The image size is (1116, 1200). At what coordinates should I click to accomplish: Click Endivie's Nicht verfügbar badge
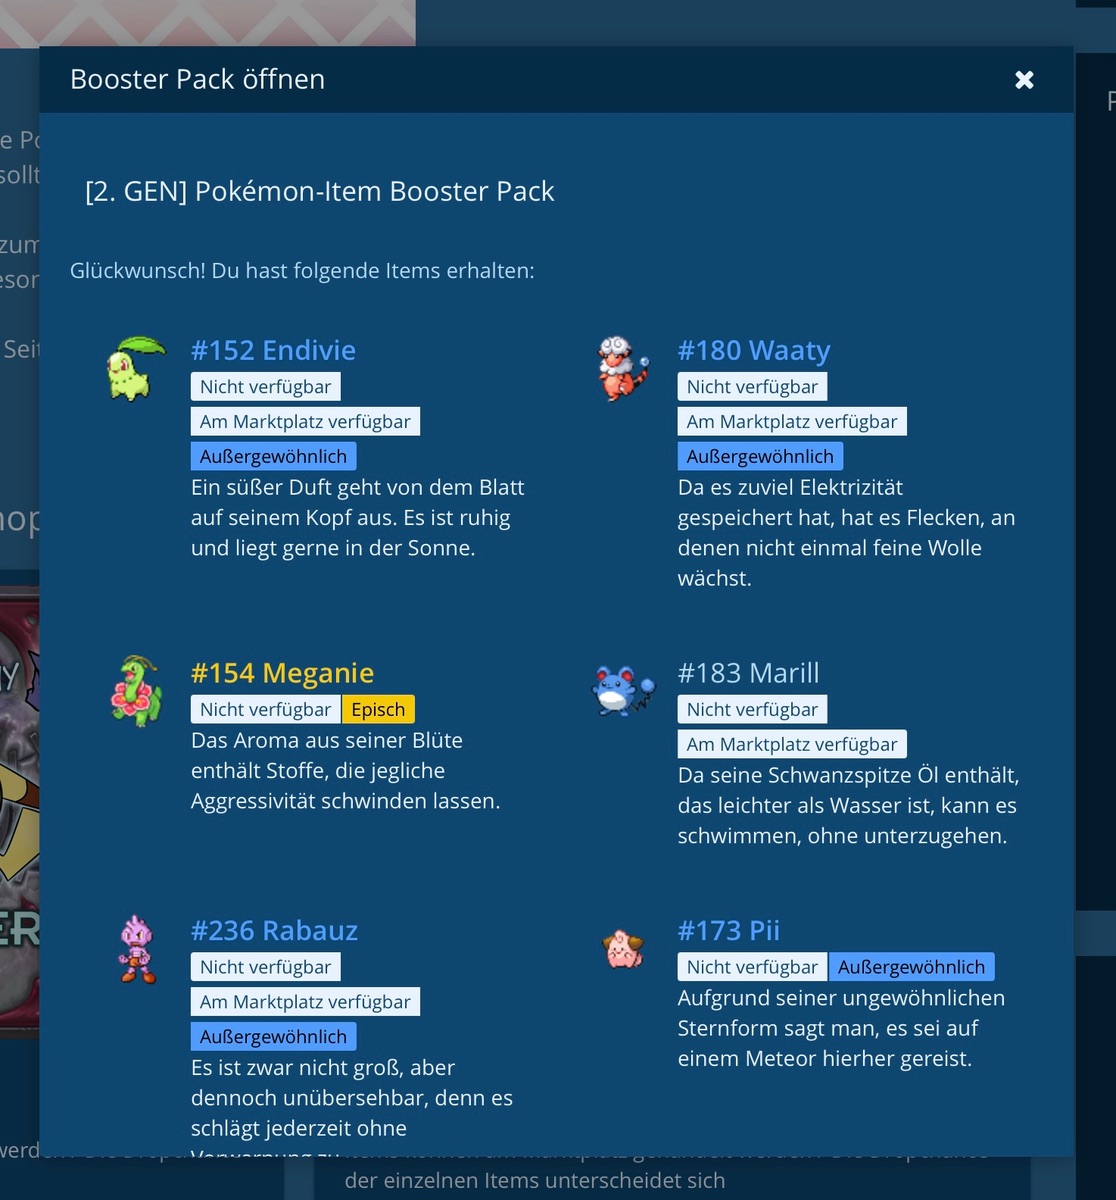point(266,387)
